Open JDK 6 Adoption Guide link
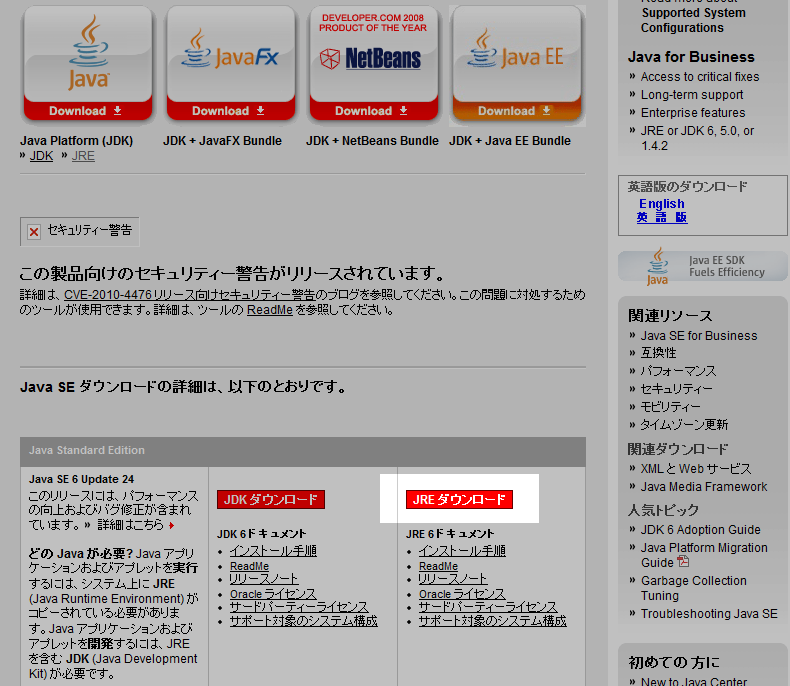The image size is (790, 686). tap(700, 530)
